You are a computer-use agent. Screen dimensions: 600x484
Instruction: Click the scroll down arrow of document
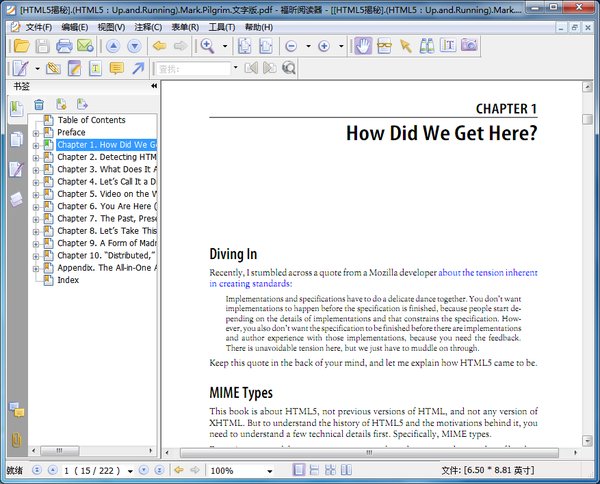click(587, 440)
